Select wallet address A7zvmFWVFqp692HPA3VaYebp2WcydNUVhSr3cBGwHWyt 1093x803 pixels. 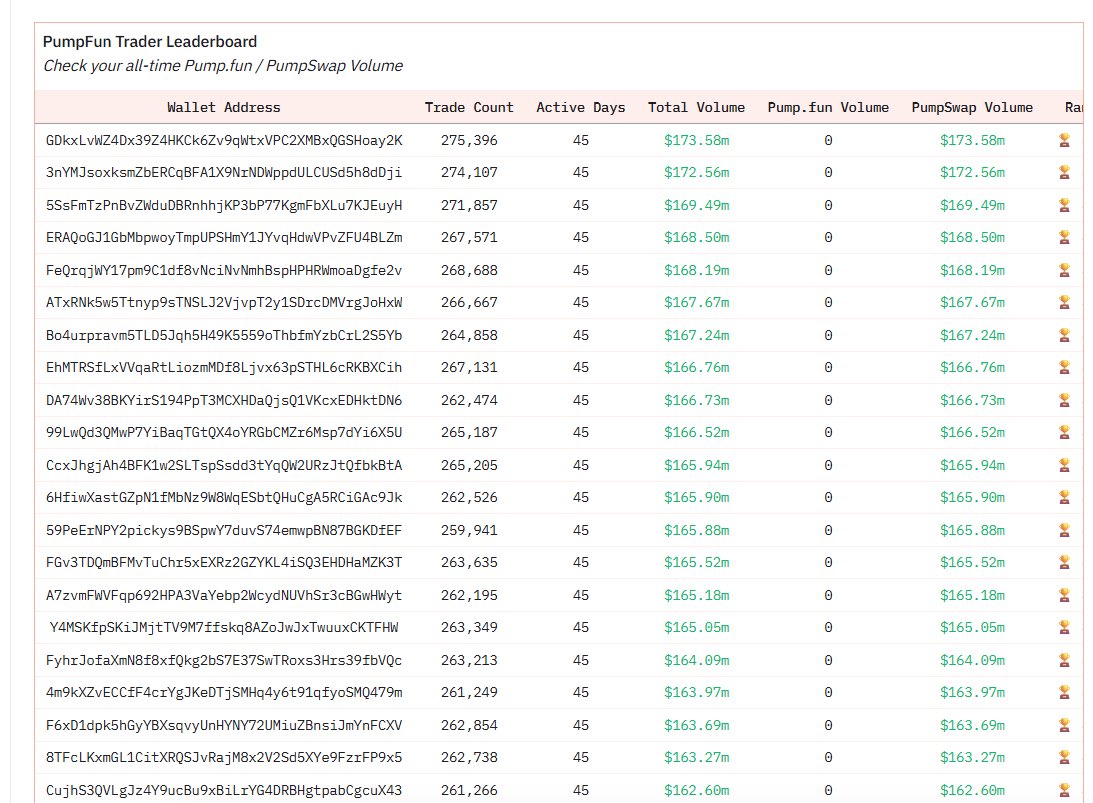pyautogui.click(x=224, y=595)
